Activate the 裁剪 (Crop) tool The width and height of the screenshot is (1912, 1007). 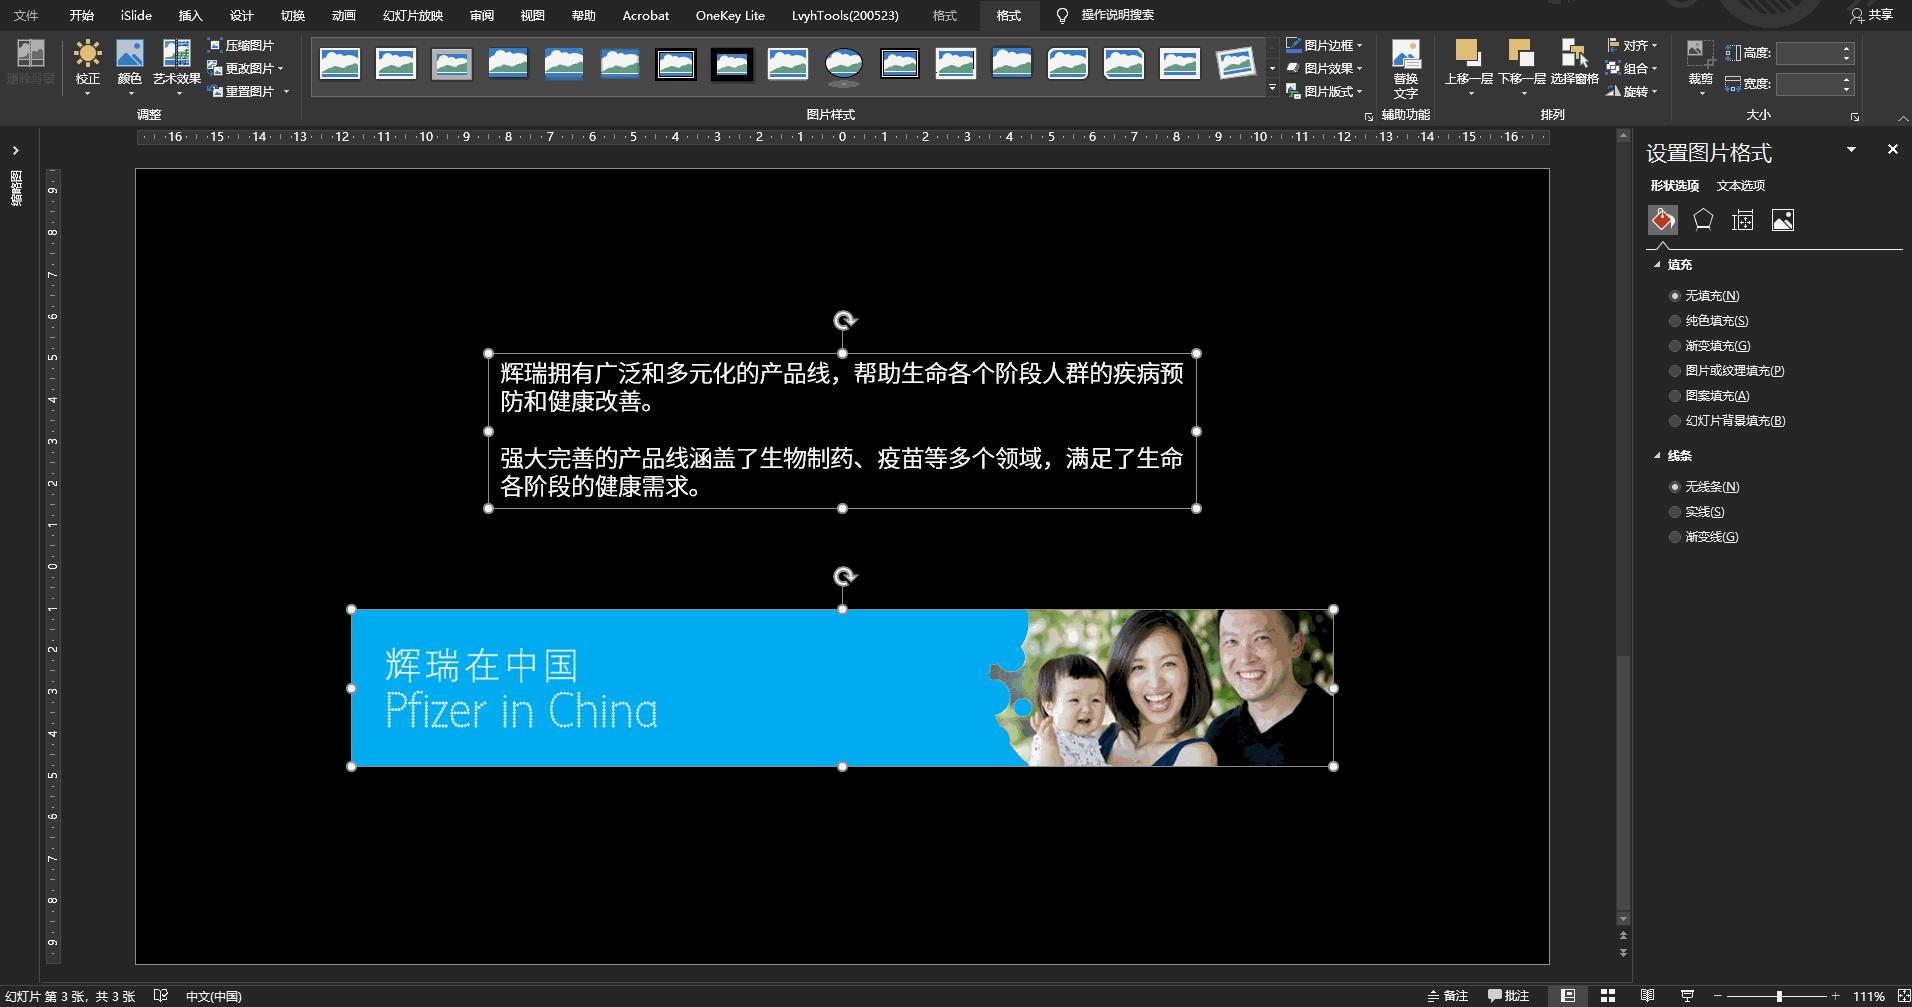click(x=1700, y=60)
